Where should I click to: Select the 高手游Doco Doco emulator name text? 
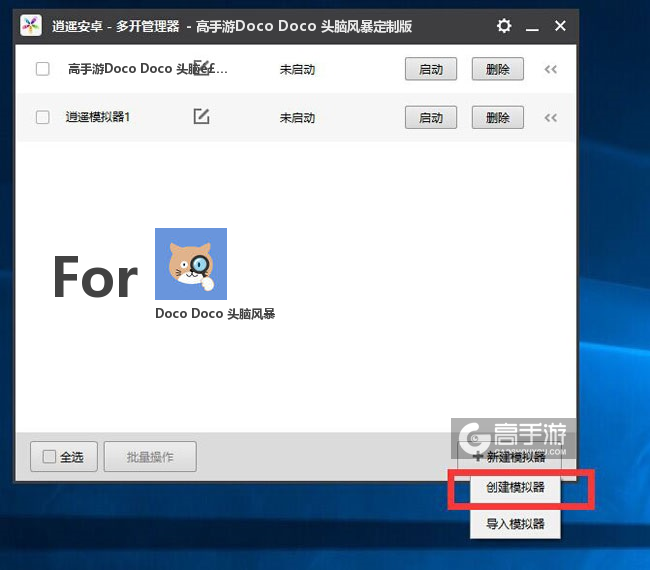tap(148, 68)
